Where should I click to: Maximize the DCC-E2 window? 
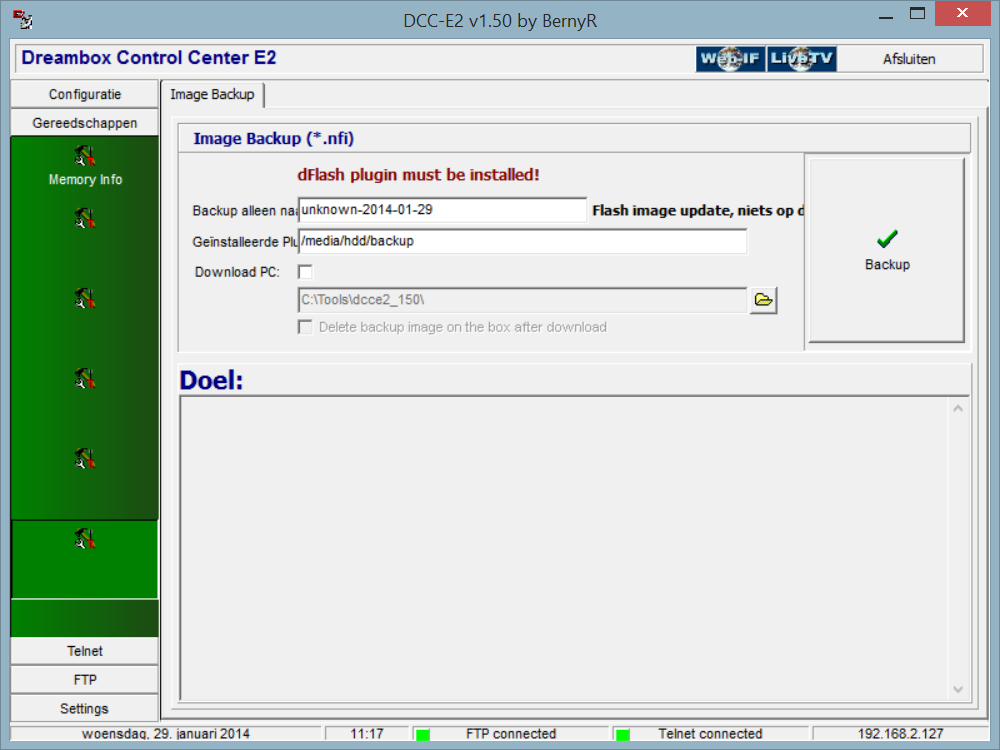pyautogui.click(x=917, y=13)
